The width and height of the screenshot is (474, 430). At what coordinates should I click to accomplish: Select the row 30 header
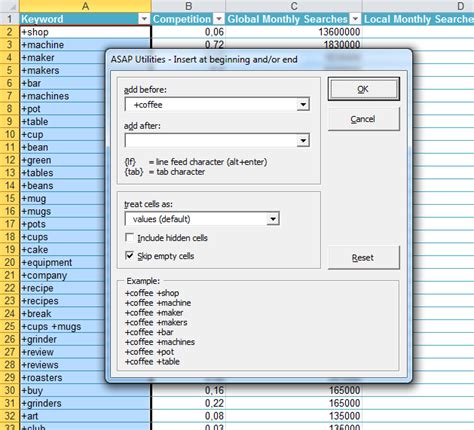[x=9, y=390]
